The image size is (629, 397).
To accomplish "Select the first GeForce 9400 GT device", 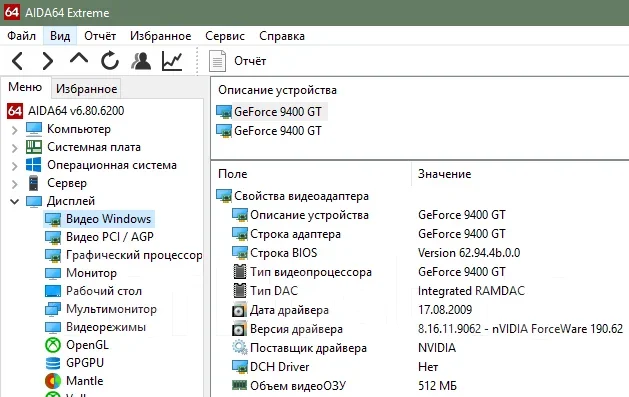I will coord(272,111).
